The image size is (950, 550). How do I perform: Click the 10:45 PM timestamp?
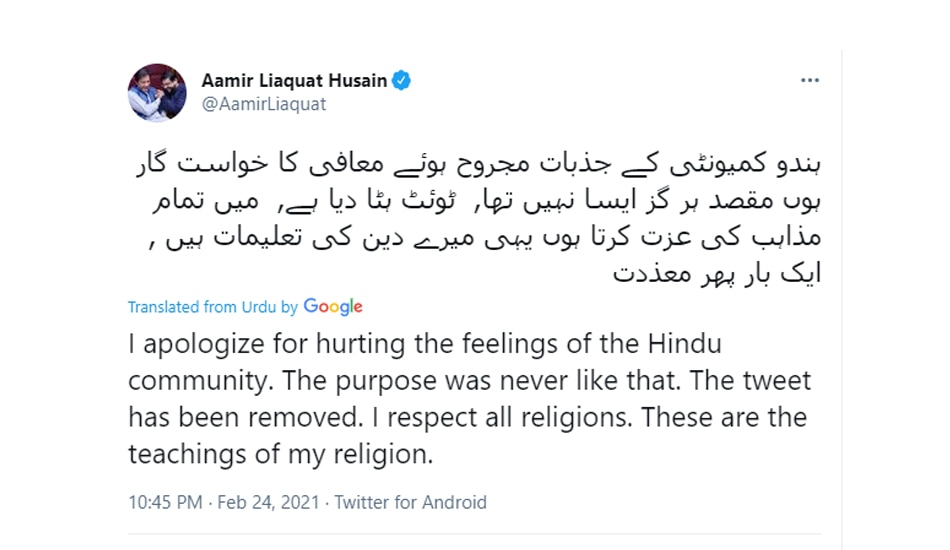pyautogui.click(x=166, y=502)
